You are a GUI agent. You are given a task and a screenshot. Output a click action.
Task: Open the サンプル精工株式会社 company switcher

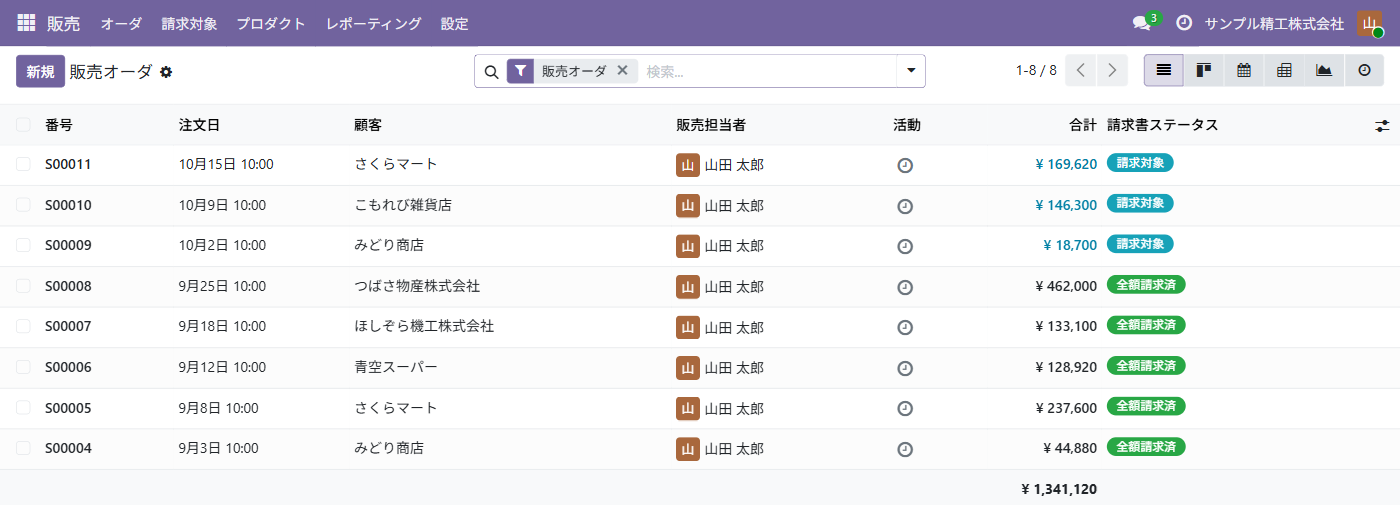click(1274, 23)
